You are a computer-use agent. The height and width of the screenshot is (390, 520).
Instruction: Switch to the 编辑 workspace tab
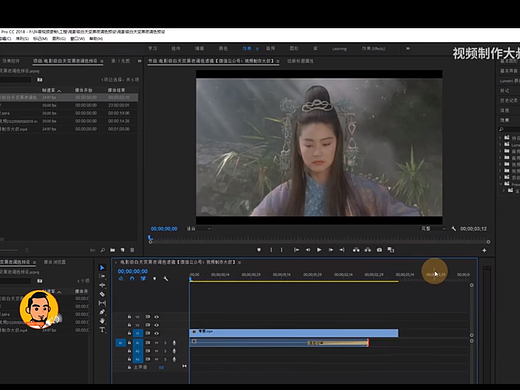(x=199, y=49)
